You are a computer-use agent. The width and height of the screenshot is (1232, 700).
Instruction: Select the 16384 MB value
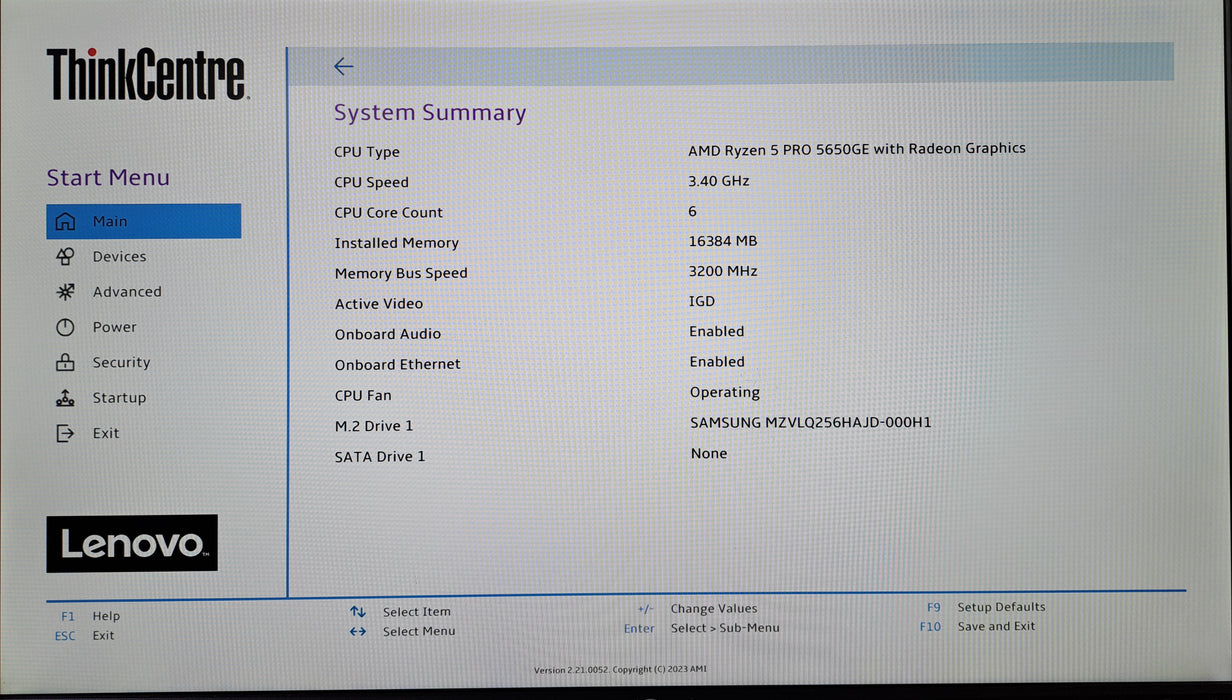pos(723,241)
